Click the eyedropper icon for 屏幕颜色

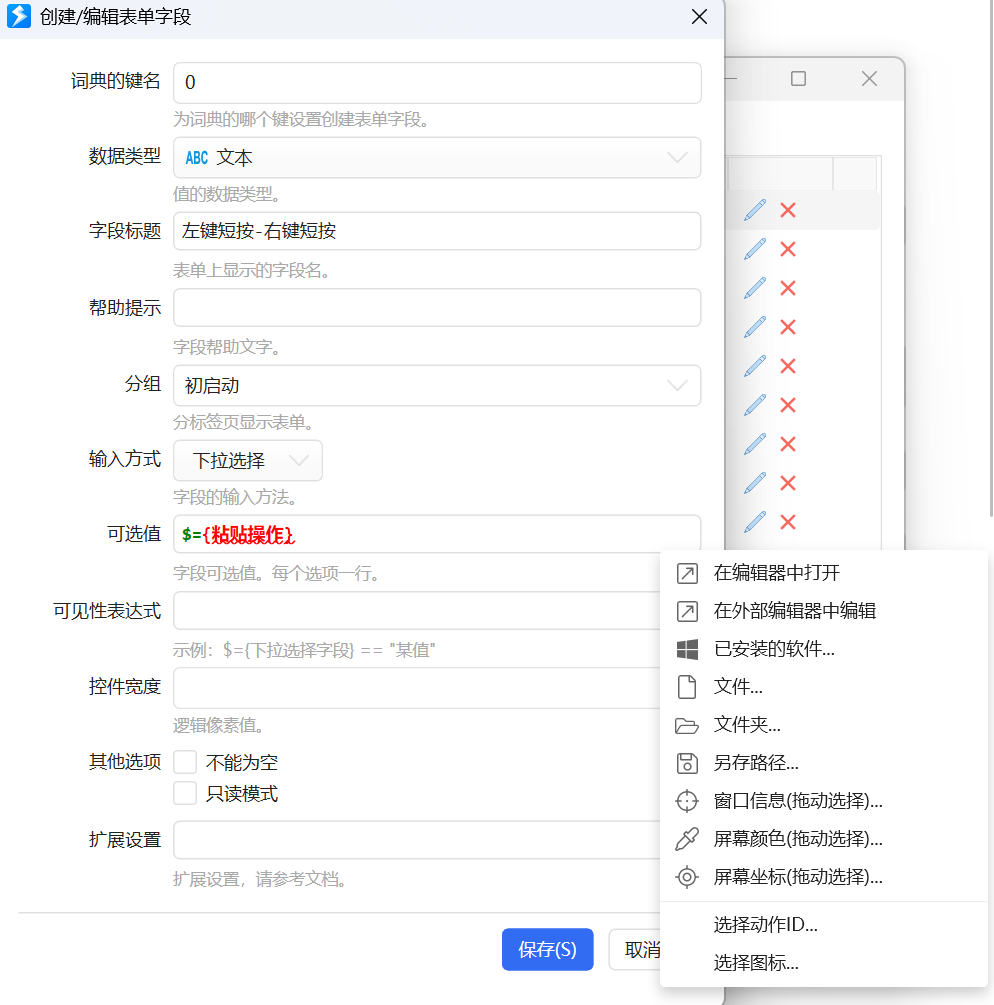pyautogui.click(x=687, y=839)
